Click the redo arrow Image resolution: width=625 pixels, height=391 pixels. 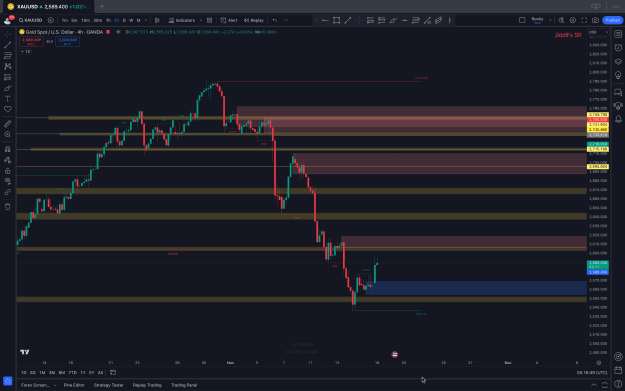tap(286, 20)
